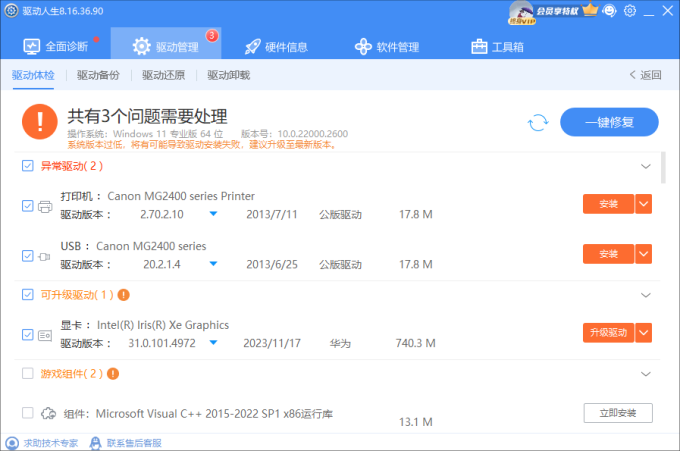The width and height of the screenshot is (680, 451).
Task: Open the feedback smiley face icon
Action: tap(610, 10)
